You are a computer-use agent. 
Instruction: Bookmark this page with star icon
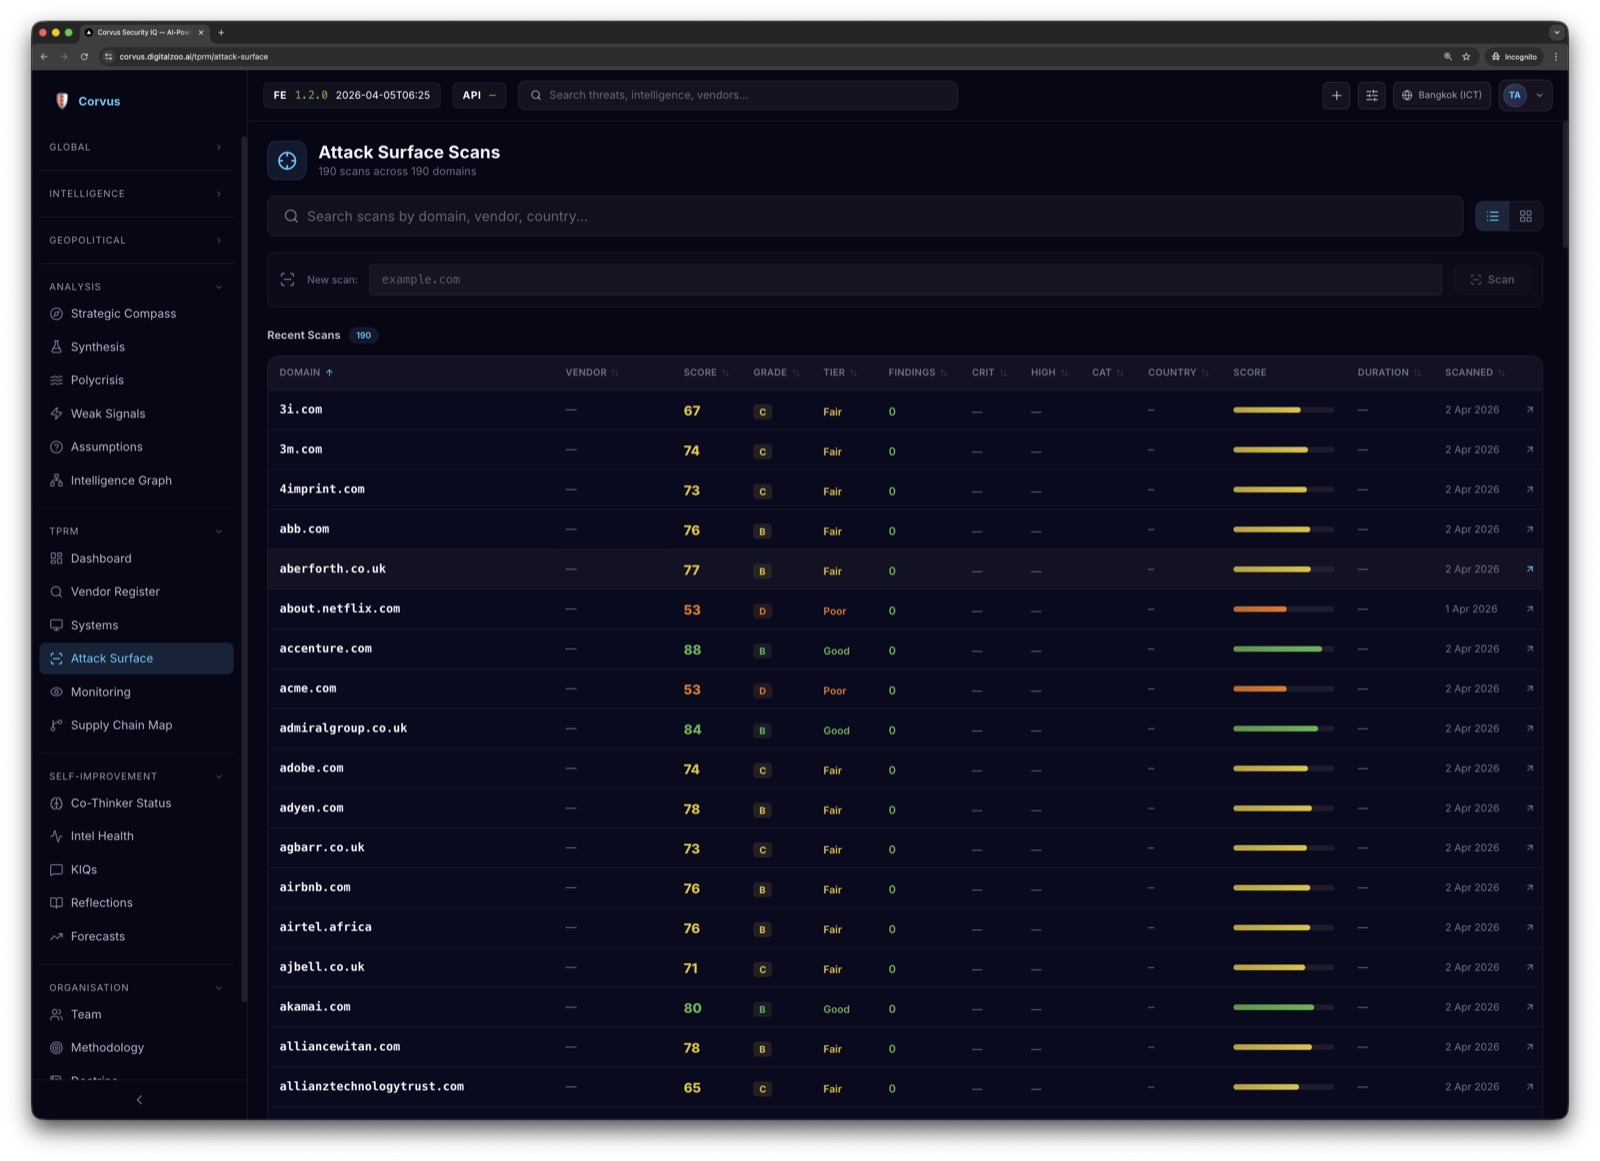point(1466,57)
